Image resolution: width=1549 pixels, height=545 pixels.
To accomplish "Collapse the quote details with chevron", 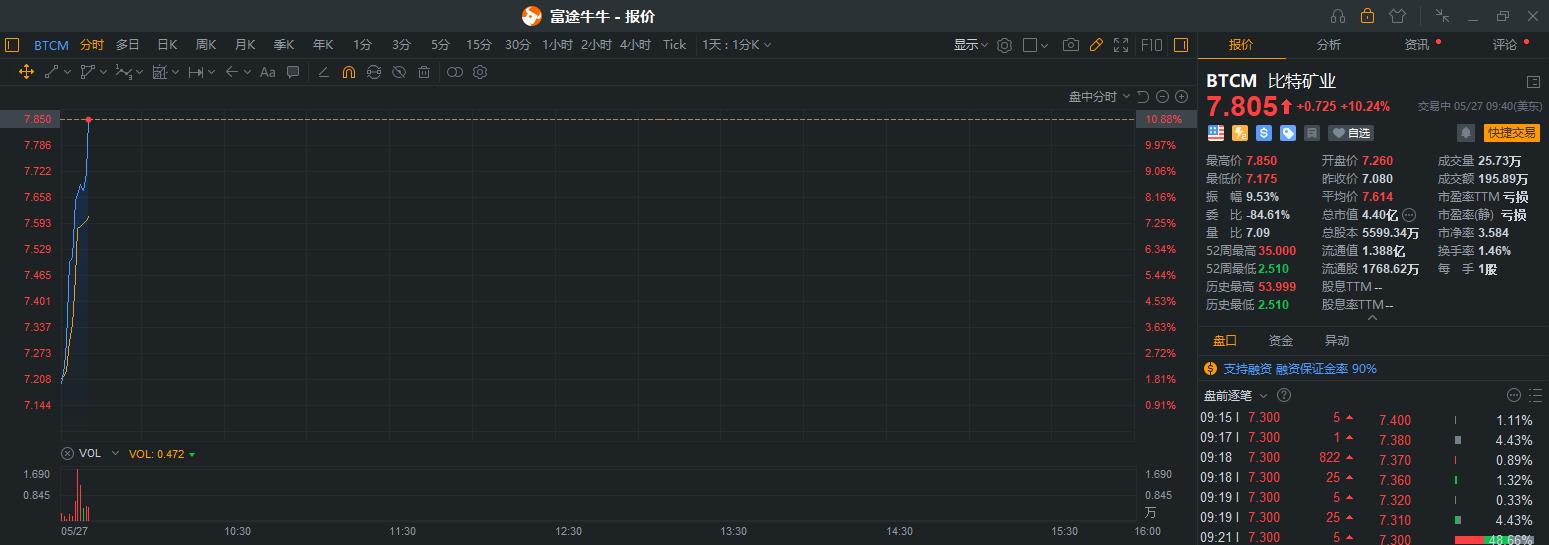I will pyautogui.click(x=1372, y=318).
